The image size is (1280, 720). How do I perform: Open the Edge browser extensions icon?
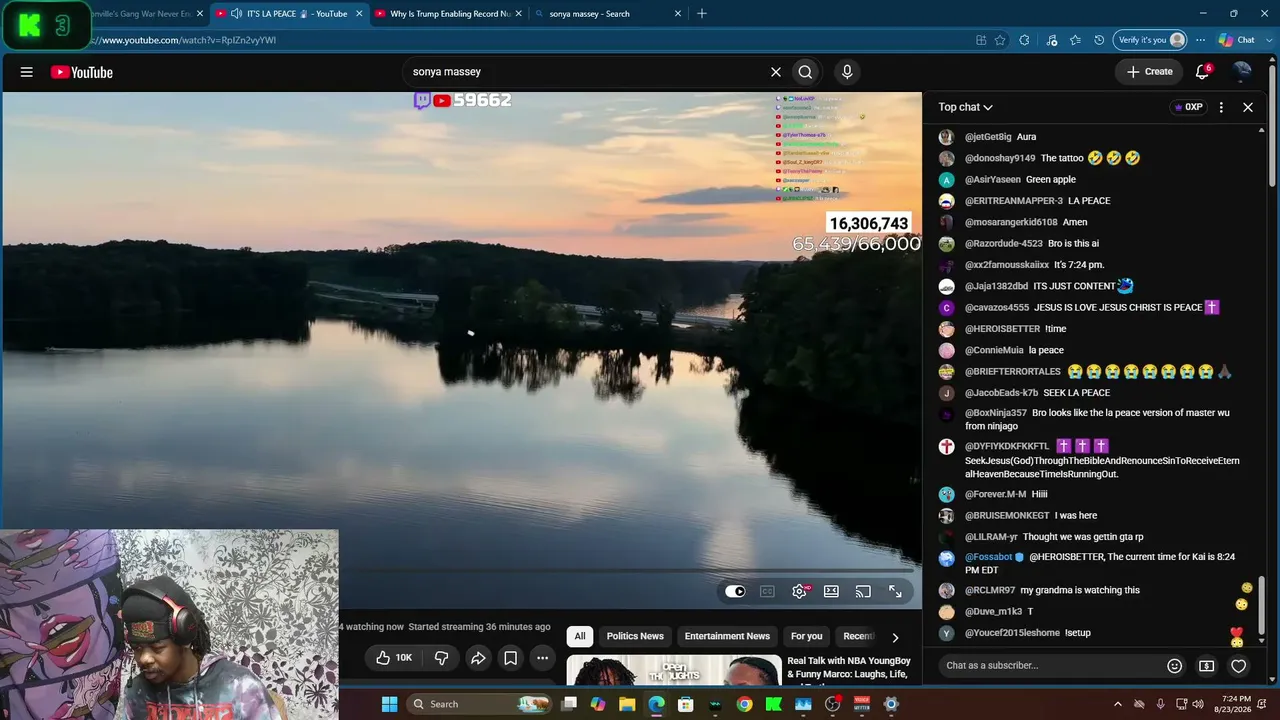tap(1024, 40)
